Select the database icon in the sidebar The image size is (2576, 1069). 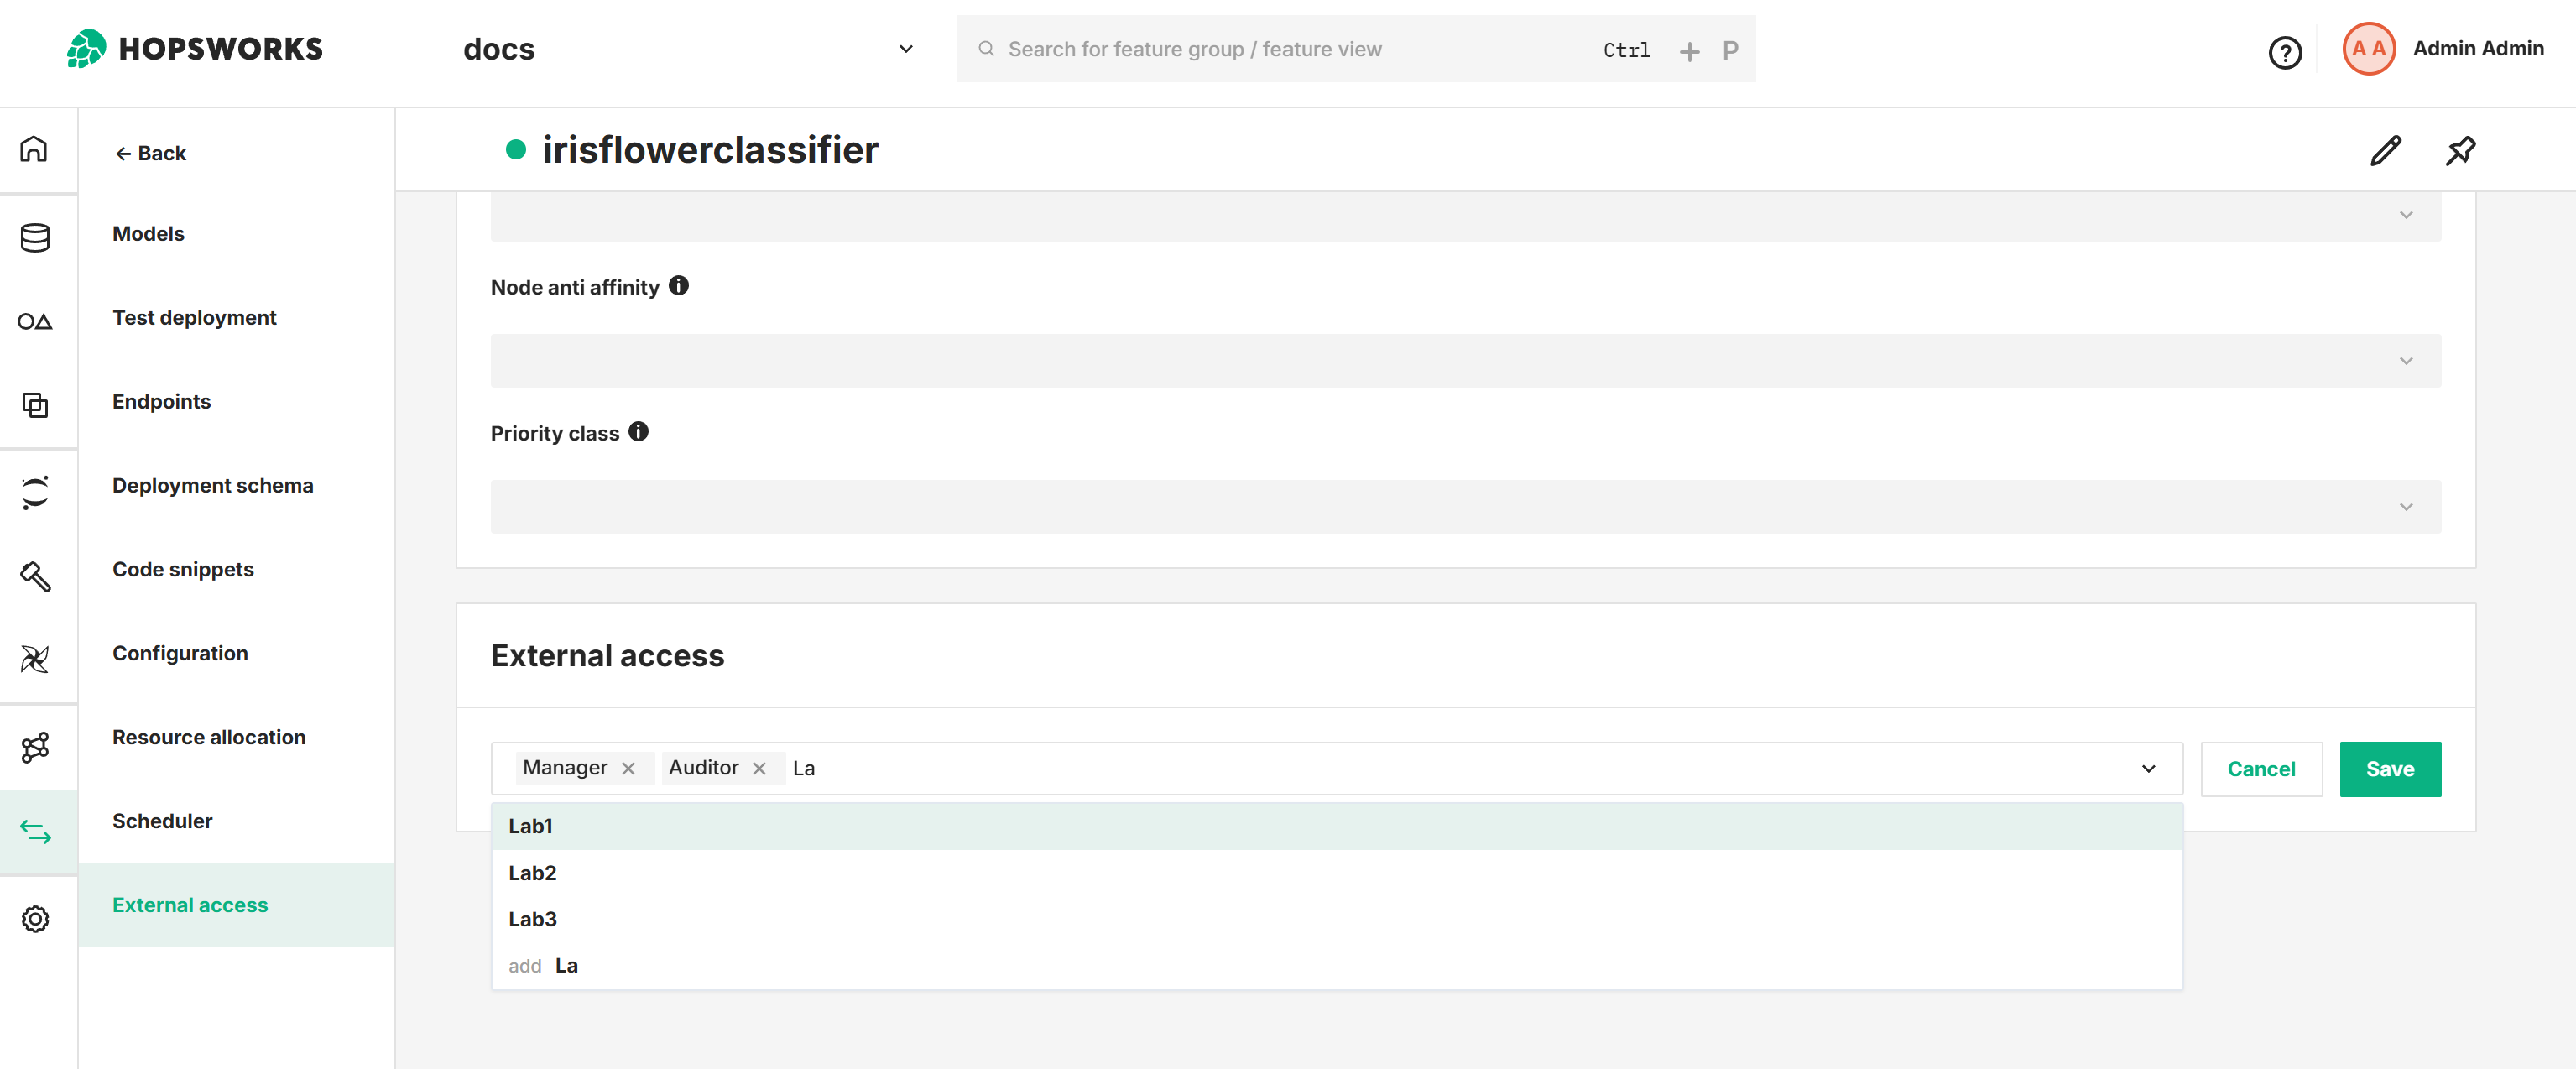pyautogui.click(x=36, y=237)
